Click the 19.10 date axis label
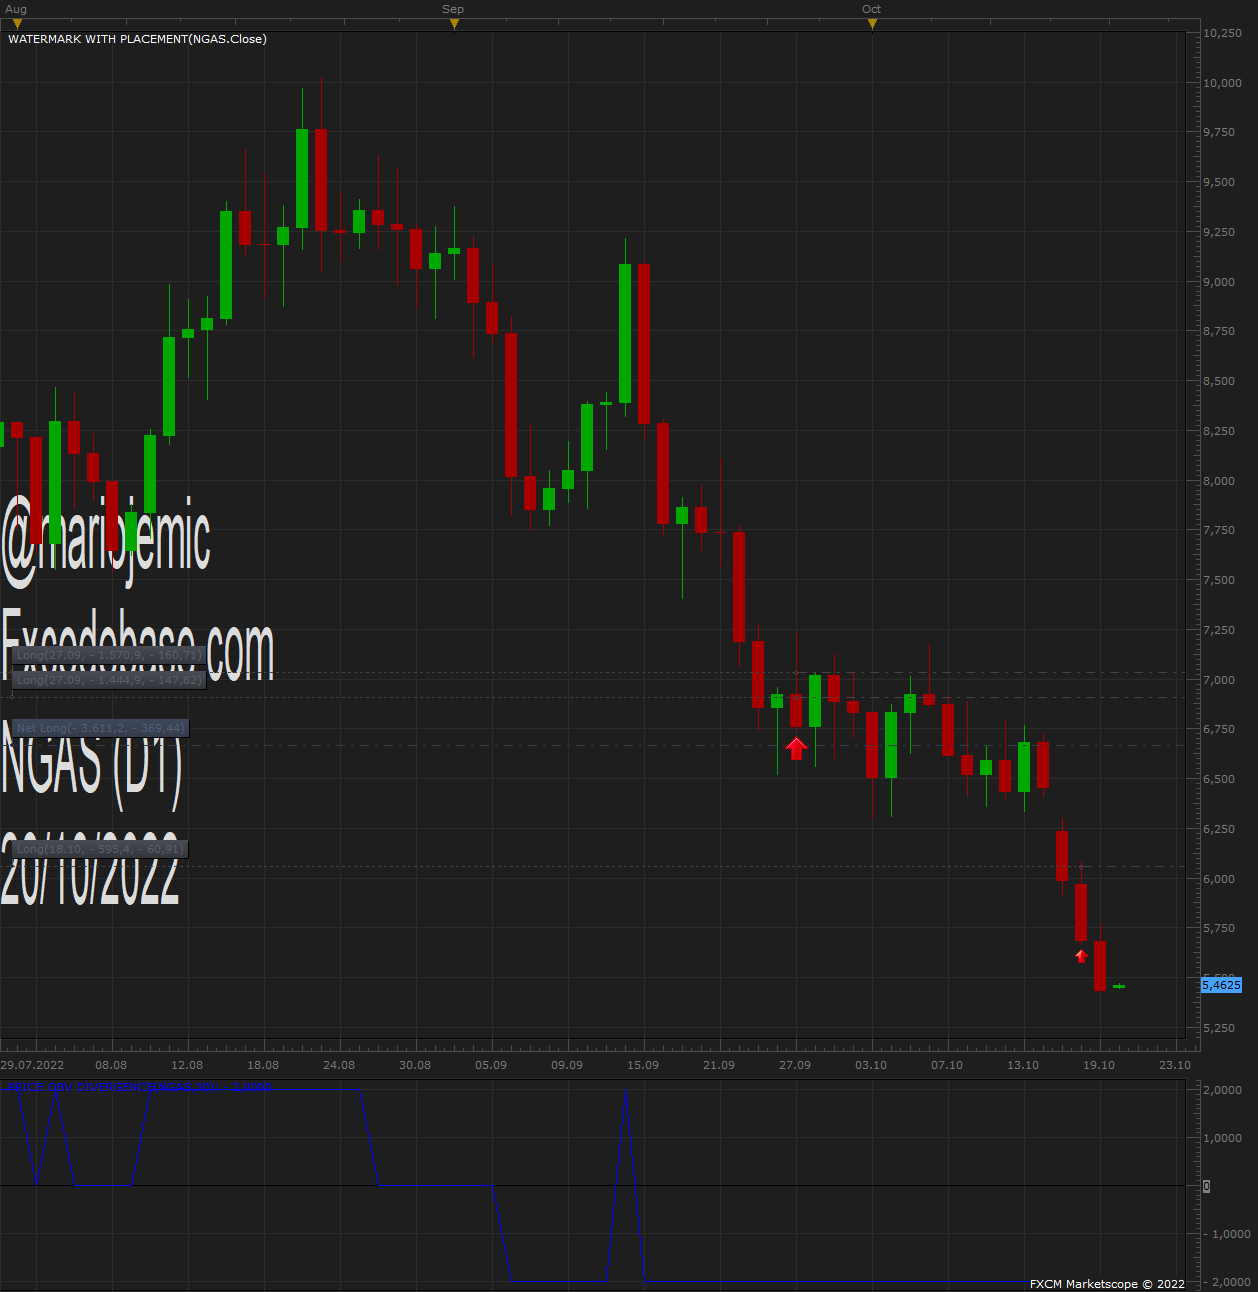Viewport: 1258px width, 1292px height. coord(1099,1065)
